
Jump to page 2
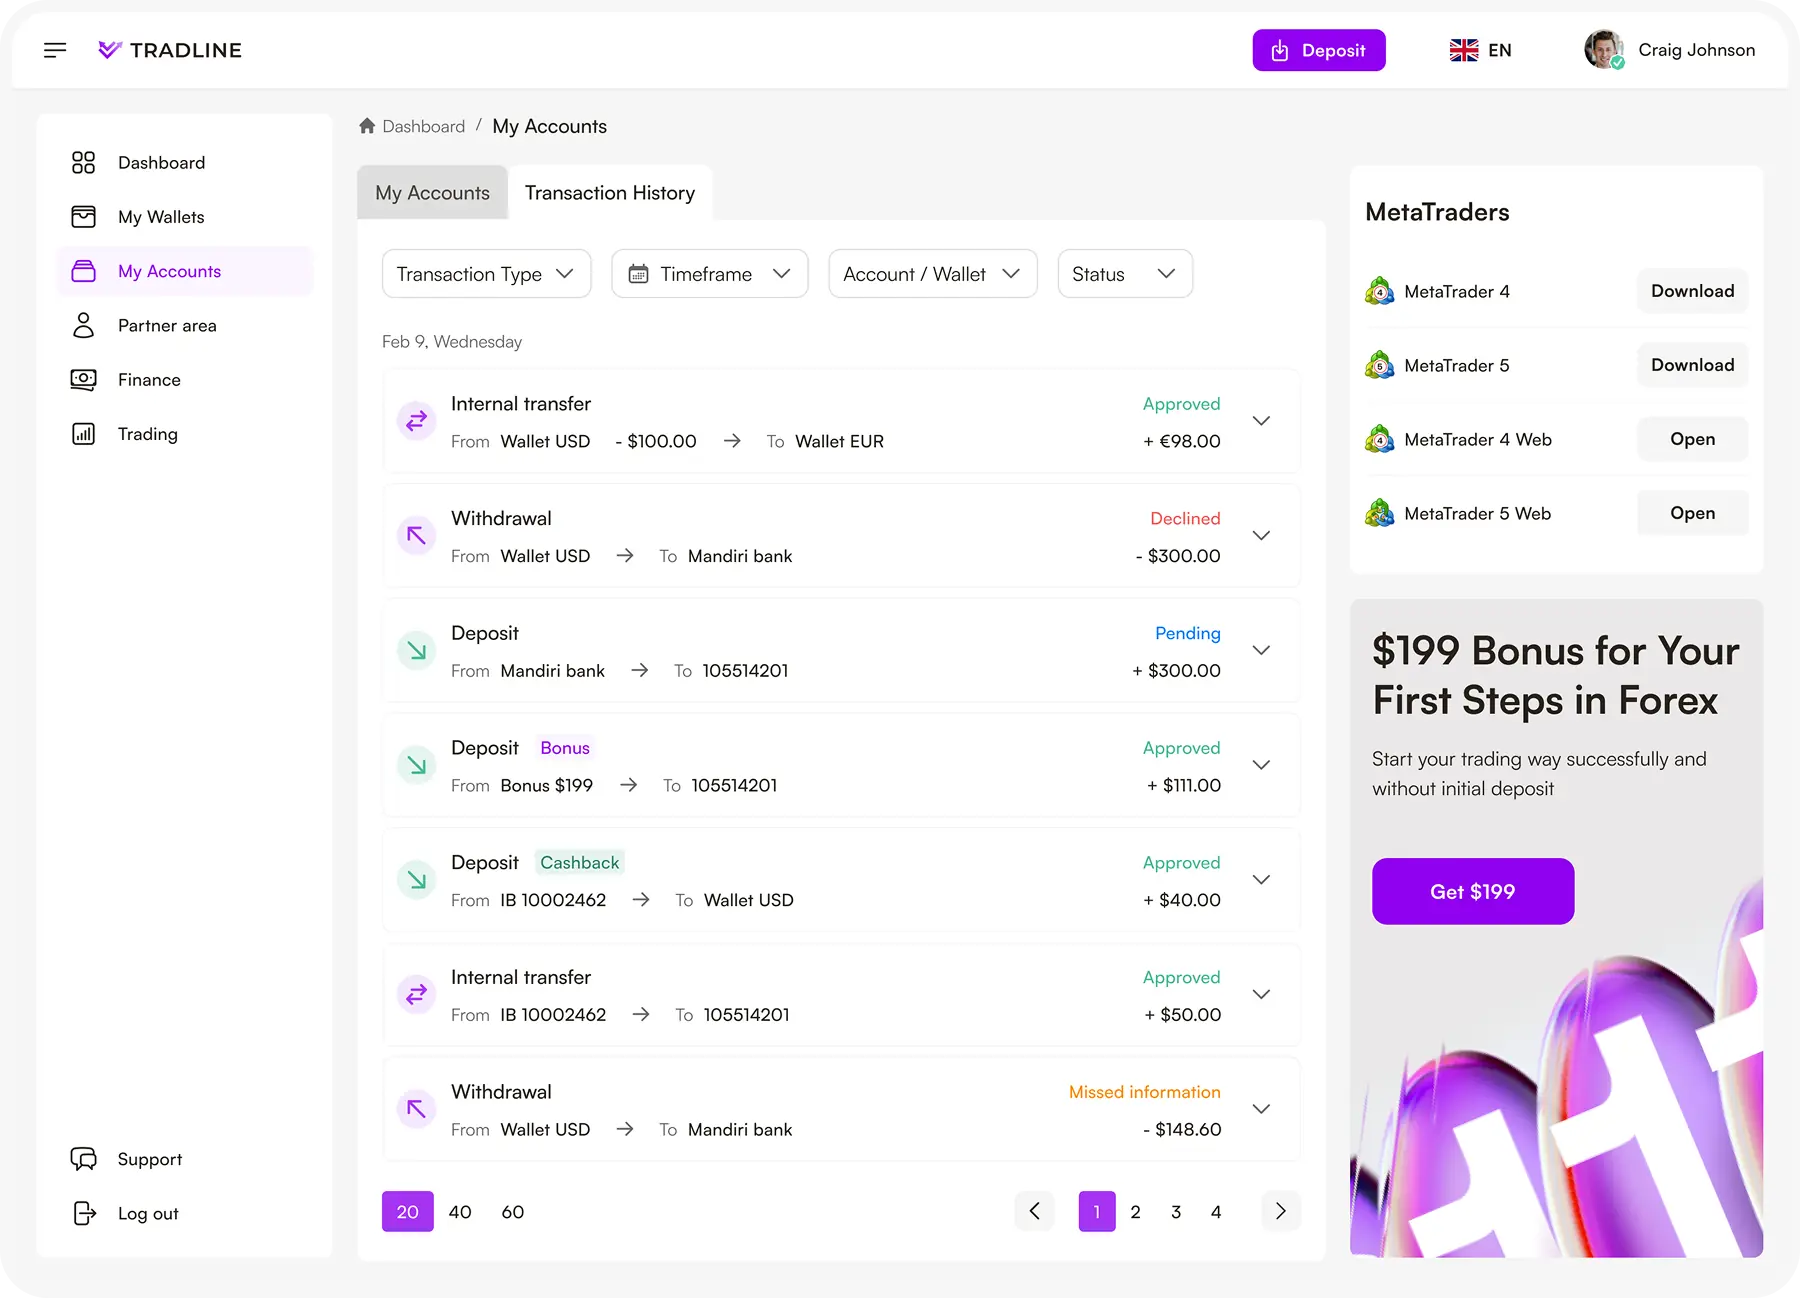point(1136,1212)
